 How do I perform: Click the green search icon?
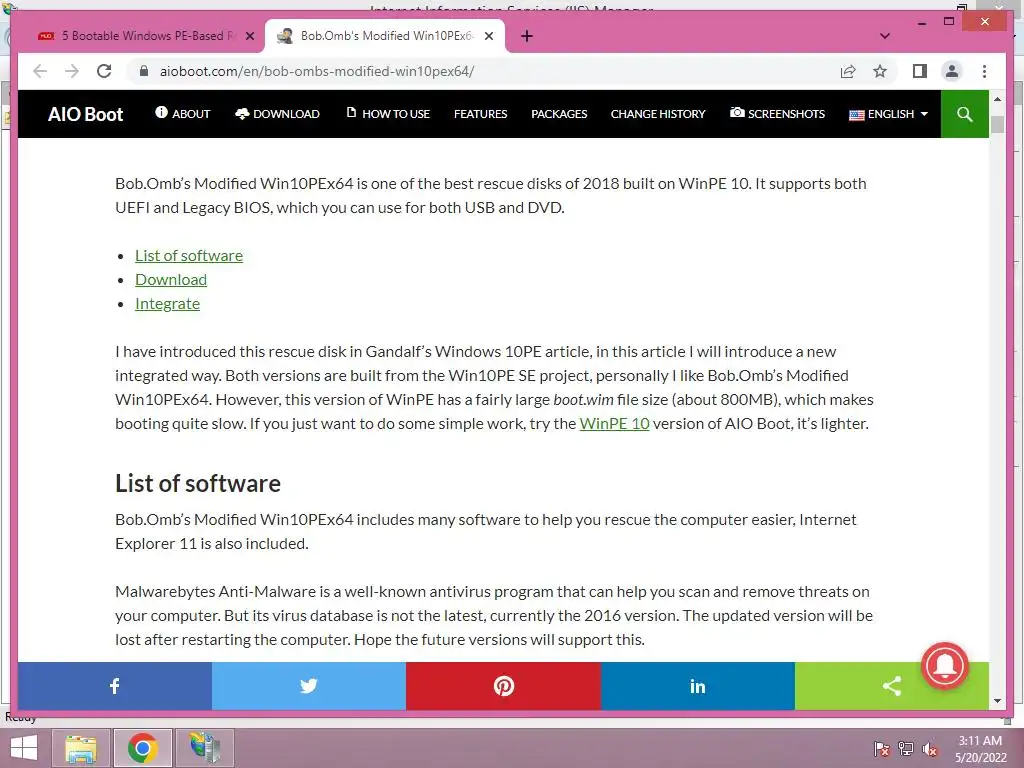965,114
